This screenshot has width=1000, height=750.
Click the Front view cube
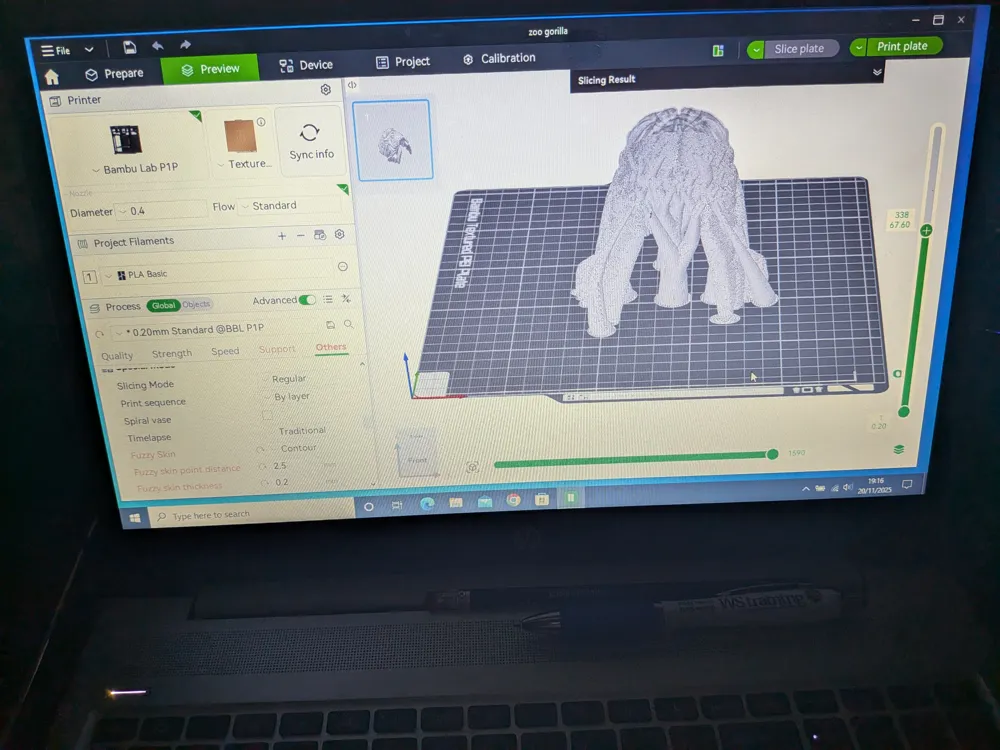(417, 455)
